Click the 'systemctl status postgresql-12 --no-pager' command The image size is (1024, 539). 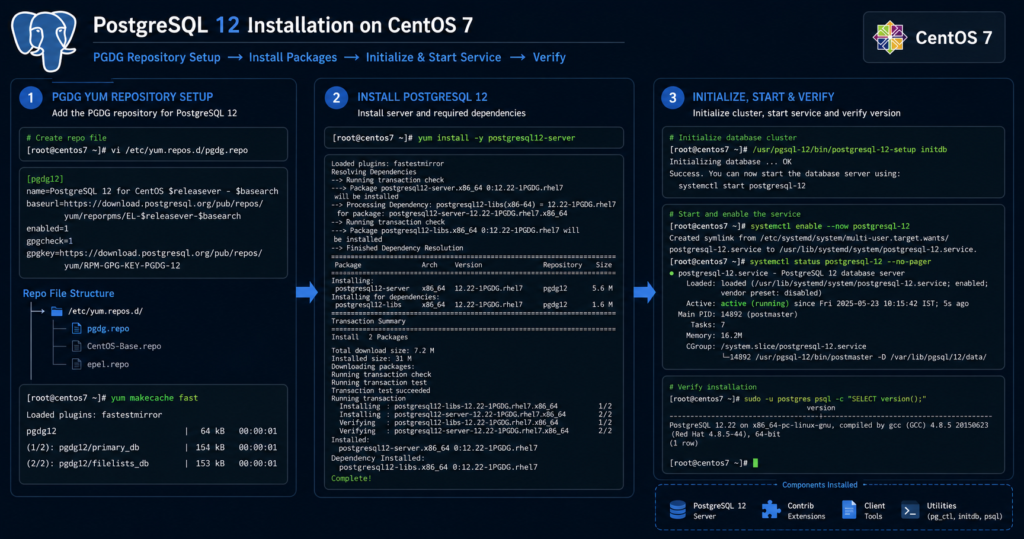point(840,261)
